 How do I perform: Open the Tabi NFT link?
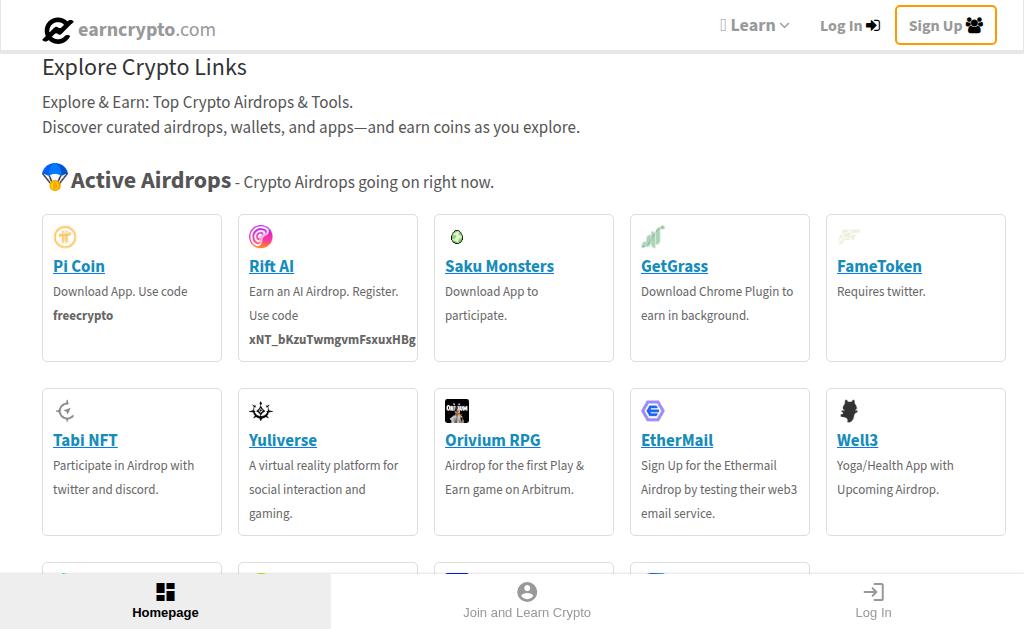[86, 440]
